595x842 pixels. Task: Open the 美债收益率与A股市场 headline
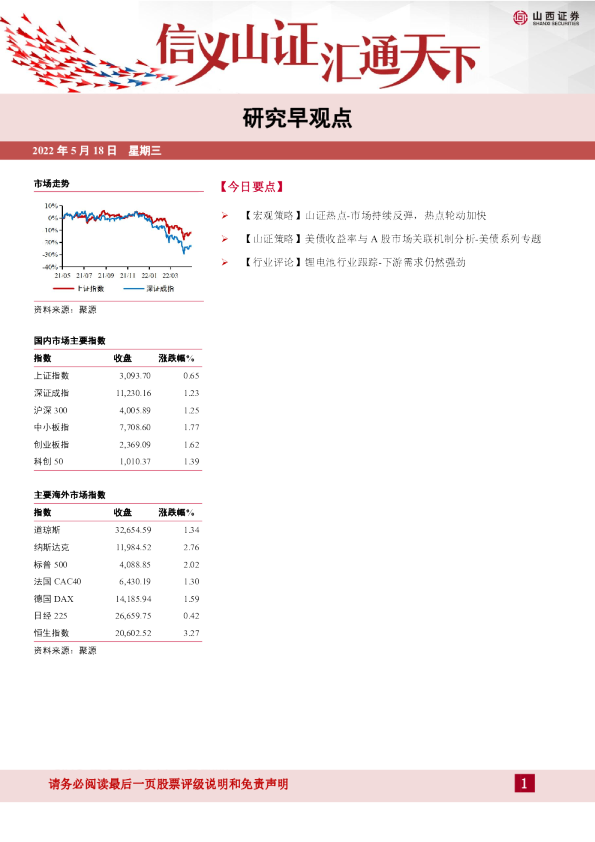pos(391,239)
